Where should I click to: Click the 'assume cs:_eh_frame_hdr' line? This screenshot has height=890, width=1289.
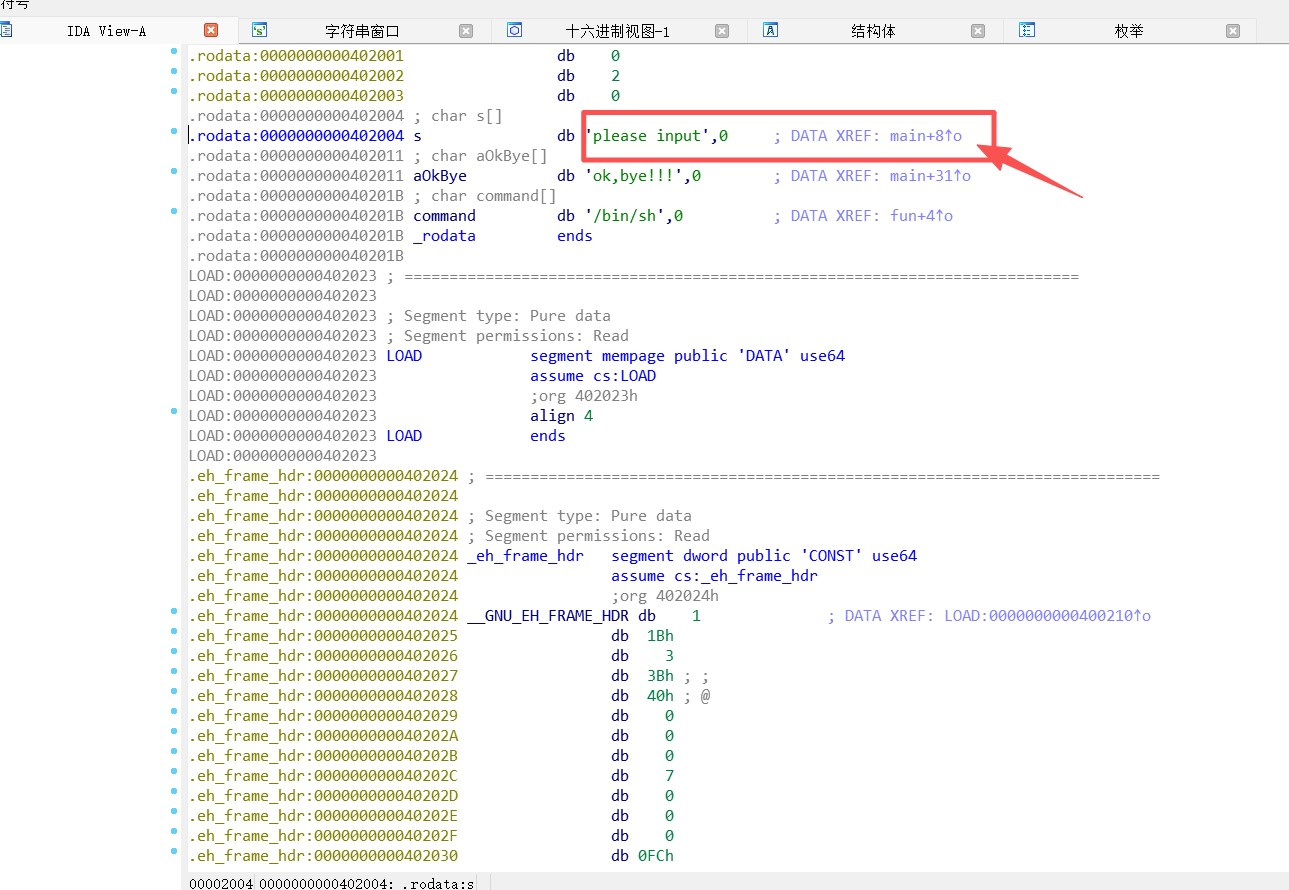click(x=715, y=576)
